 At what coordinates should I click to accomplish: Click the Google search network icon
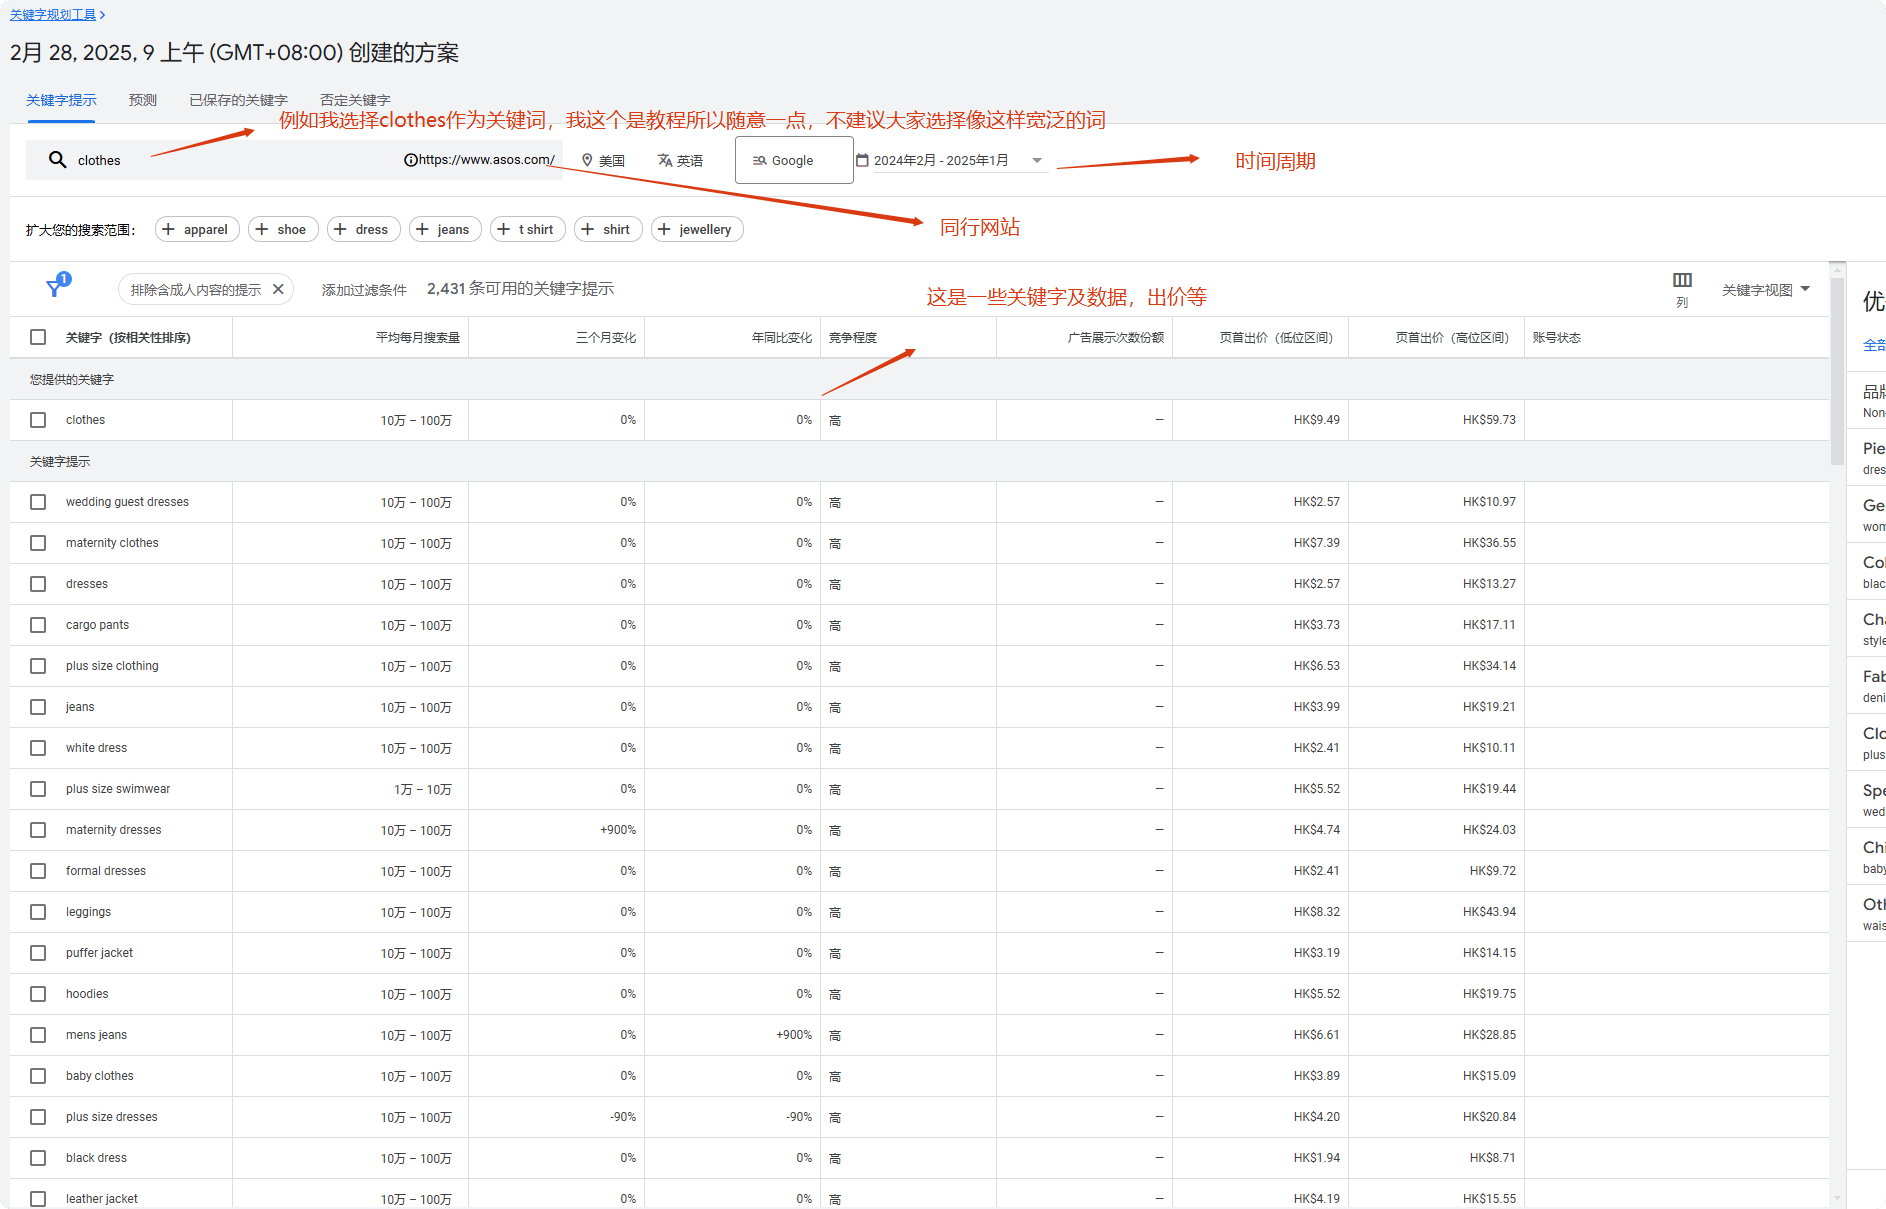pyautogui.click(x=760, y=160)
